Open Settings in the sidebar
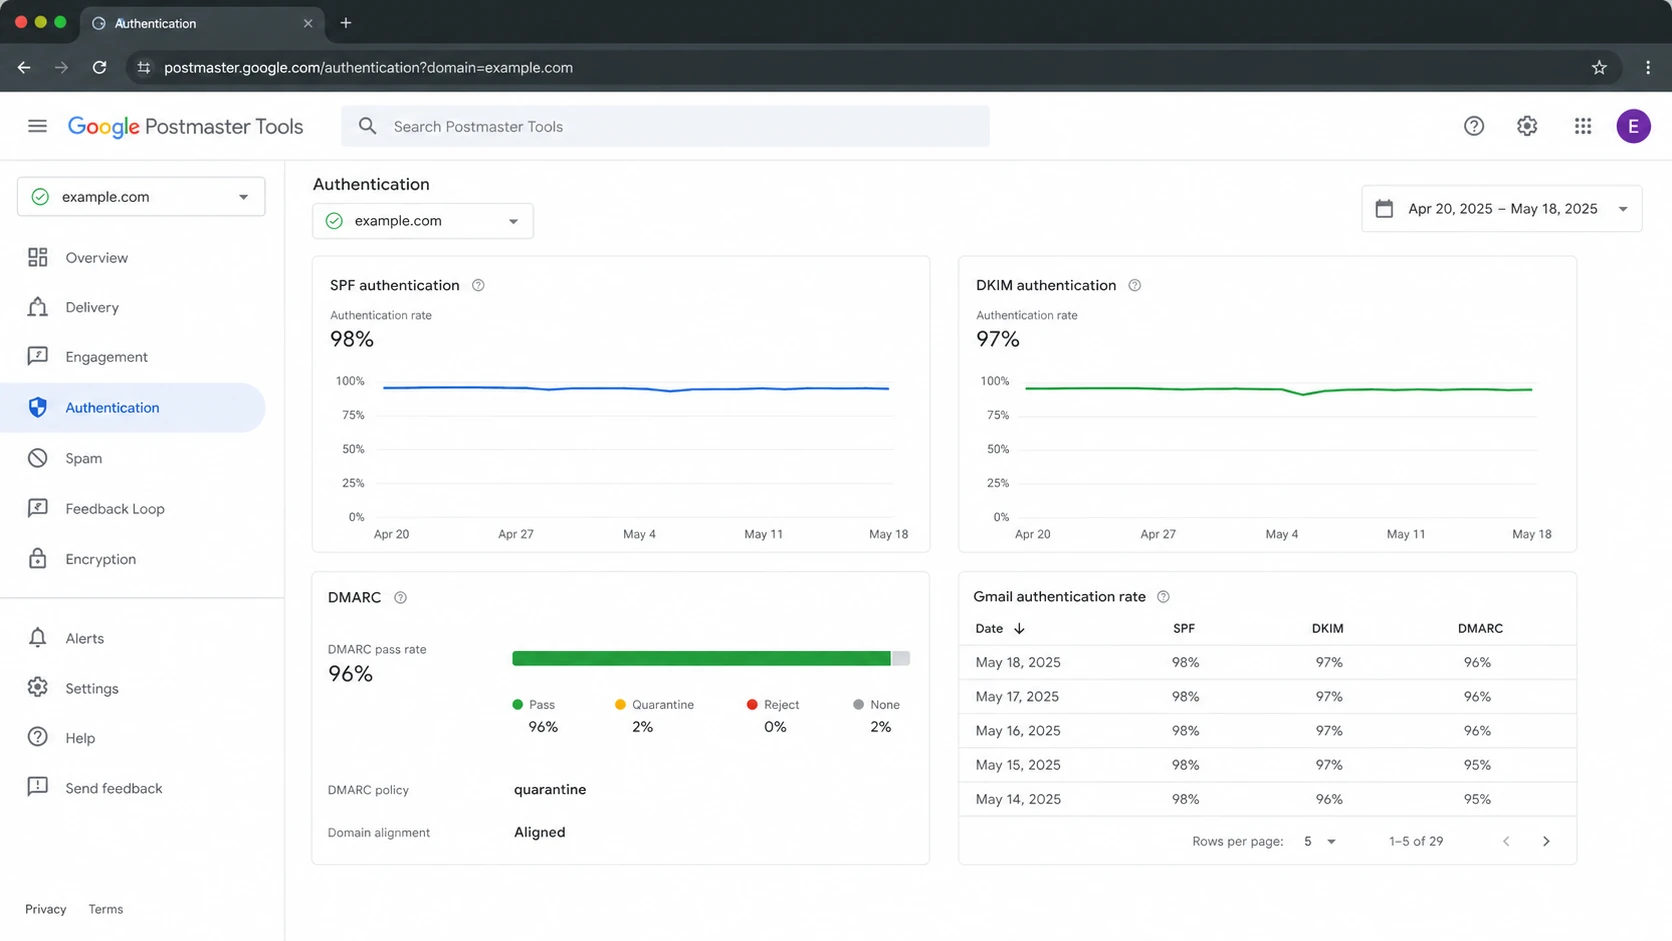The image size is (1672, 941). coord(92,688)
